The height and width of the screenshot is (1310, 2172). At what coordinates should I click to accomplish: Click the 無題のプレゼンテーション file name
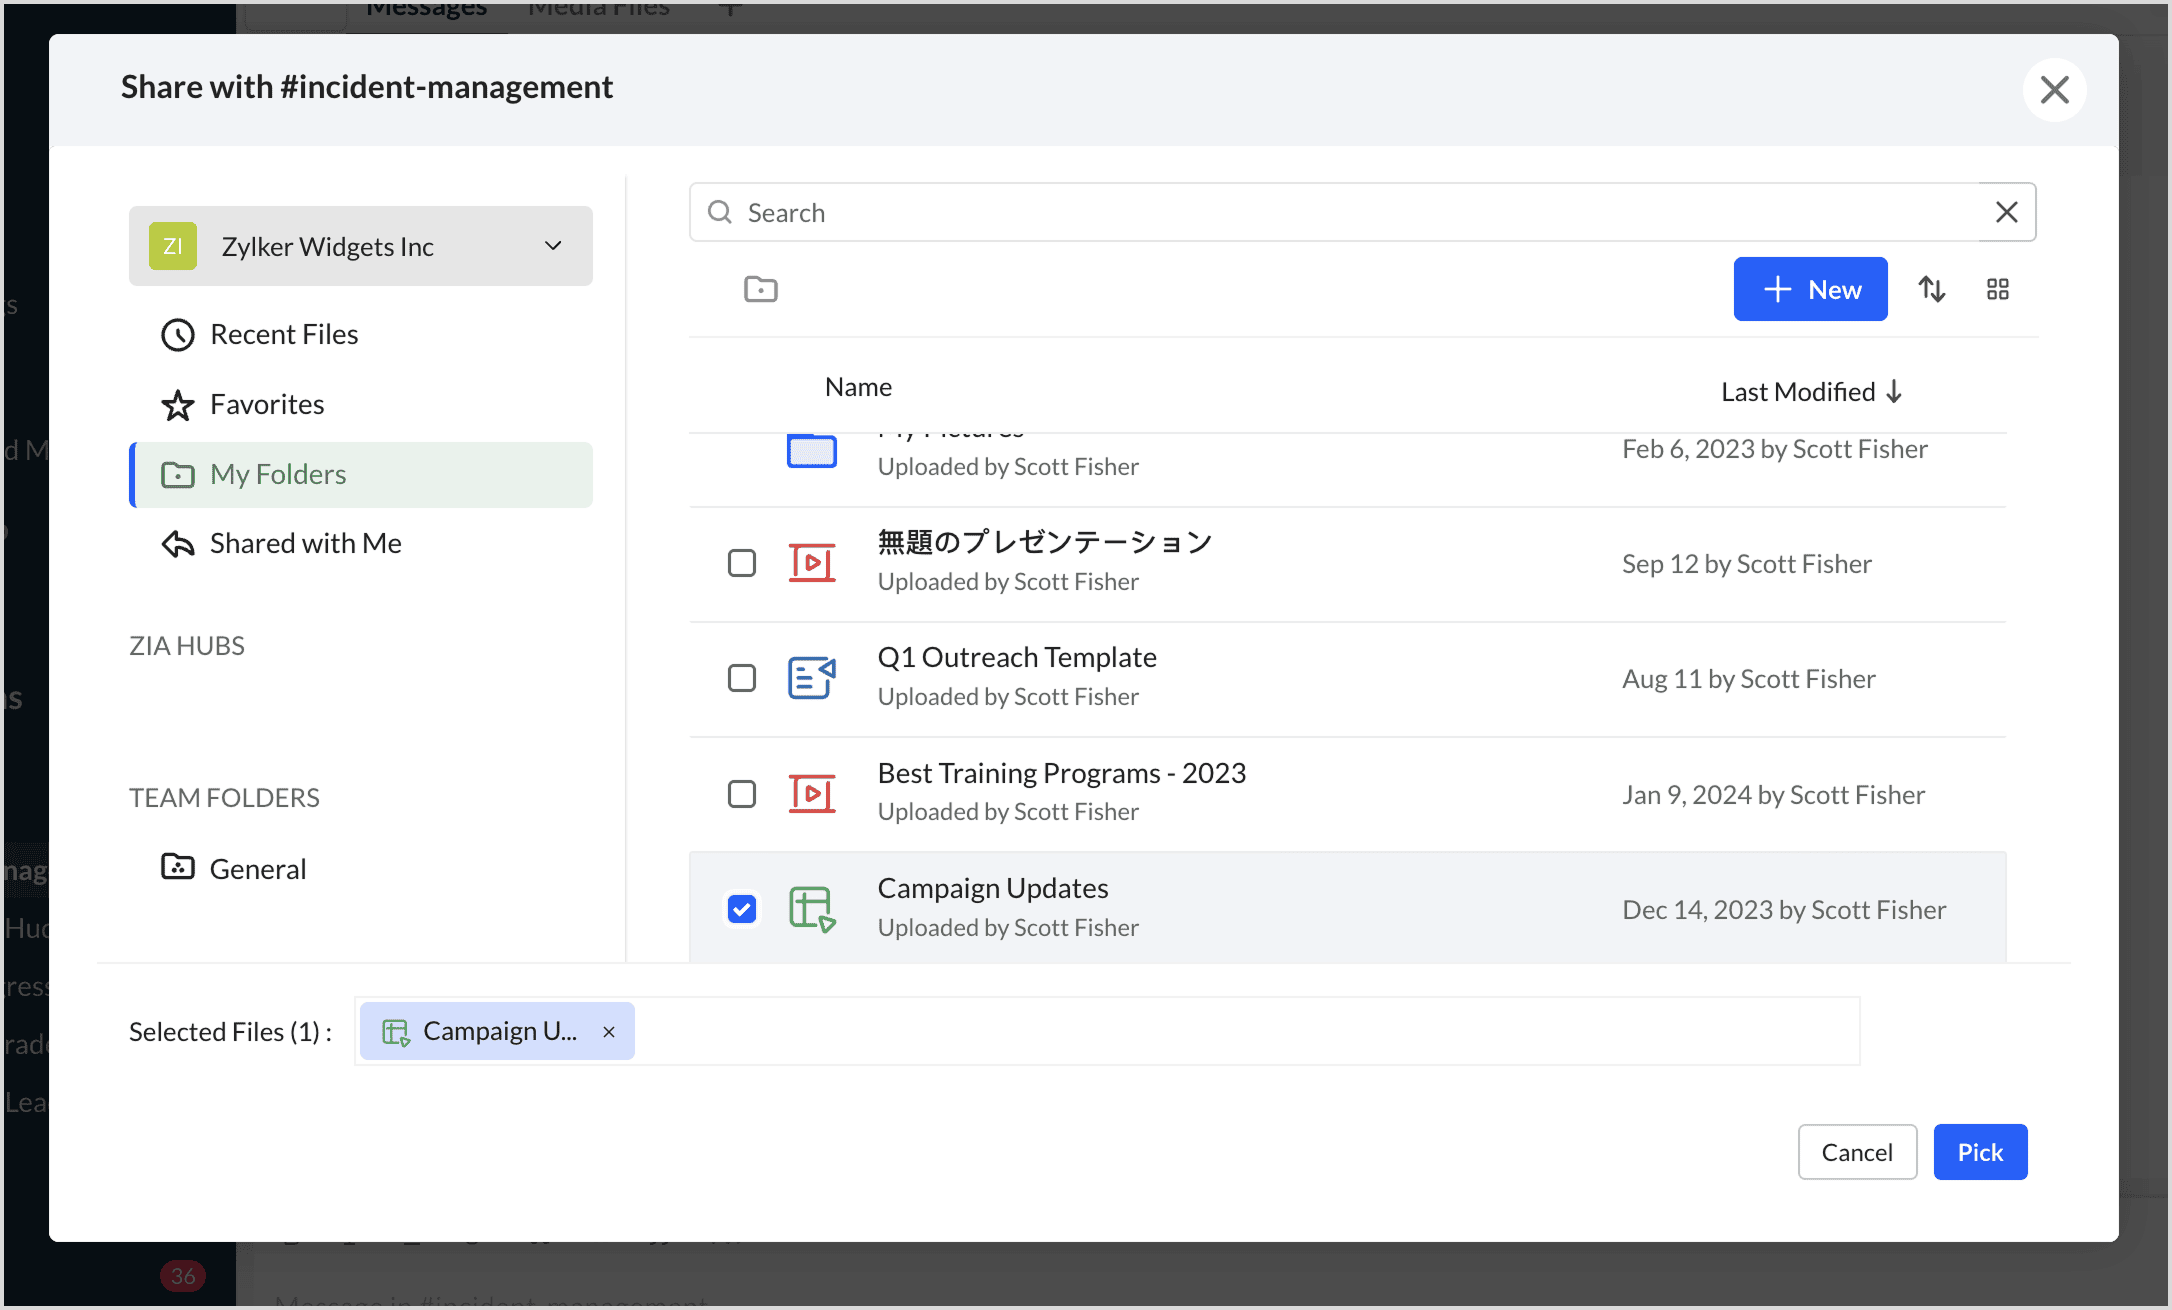click(x=1045, y=542)
